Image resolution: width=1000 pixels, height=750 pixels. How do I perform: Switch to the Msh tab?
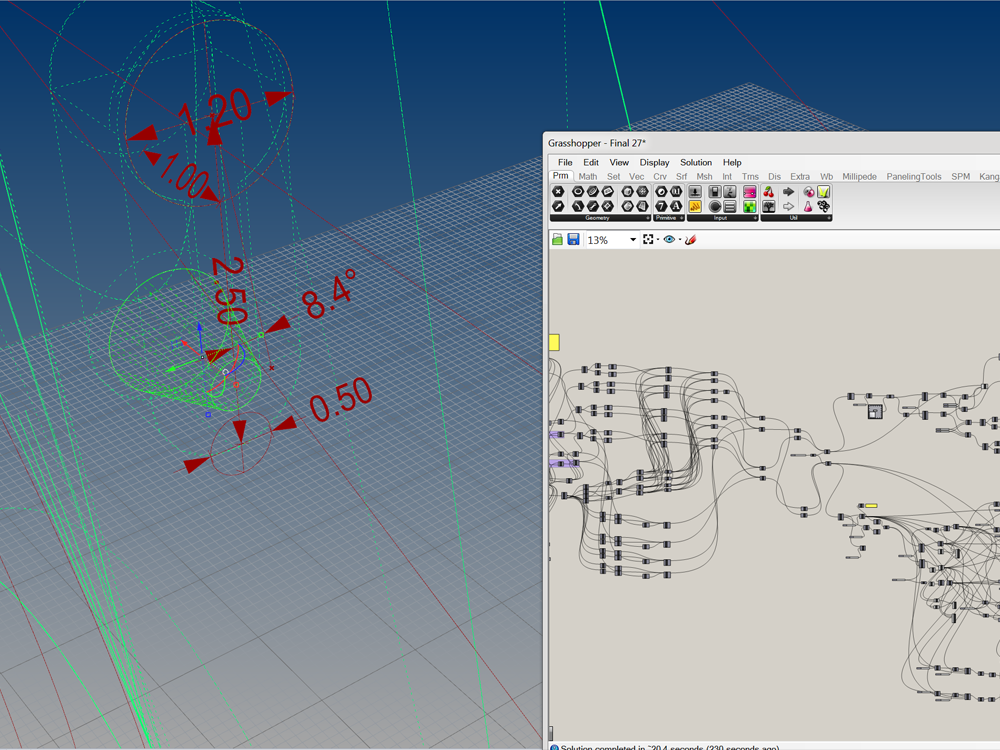705,177
